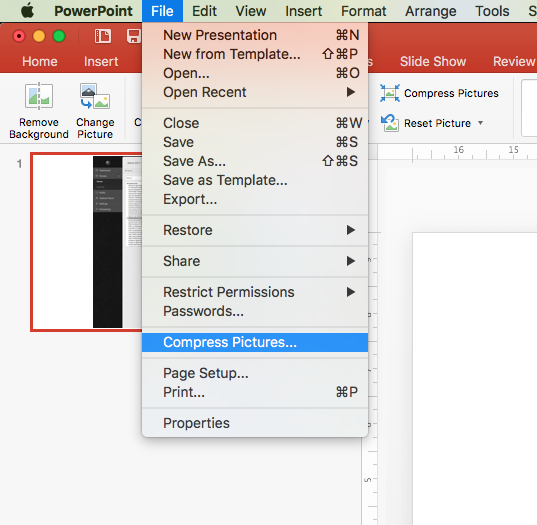The image size is (537, 525).
Task: Click the green zoom window button
Action: click(59, 36)
